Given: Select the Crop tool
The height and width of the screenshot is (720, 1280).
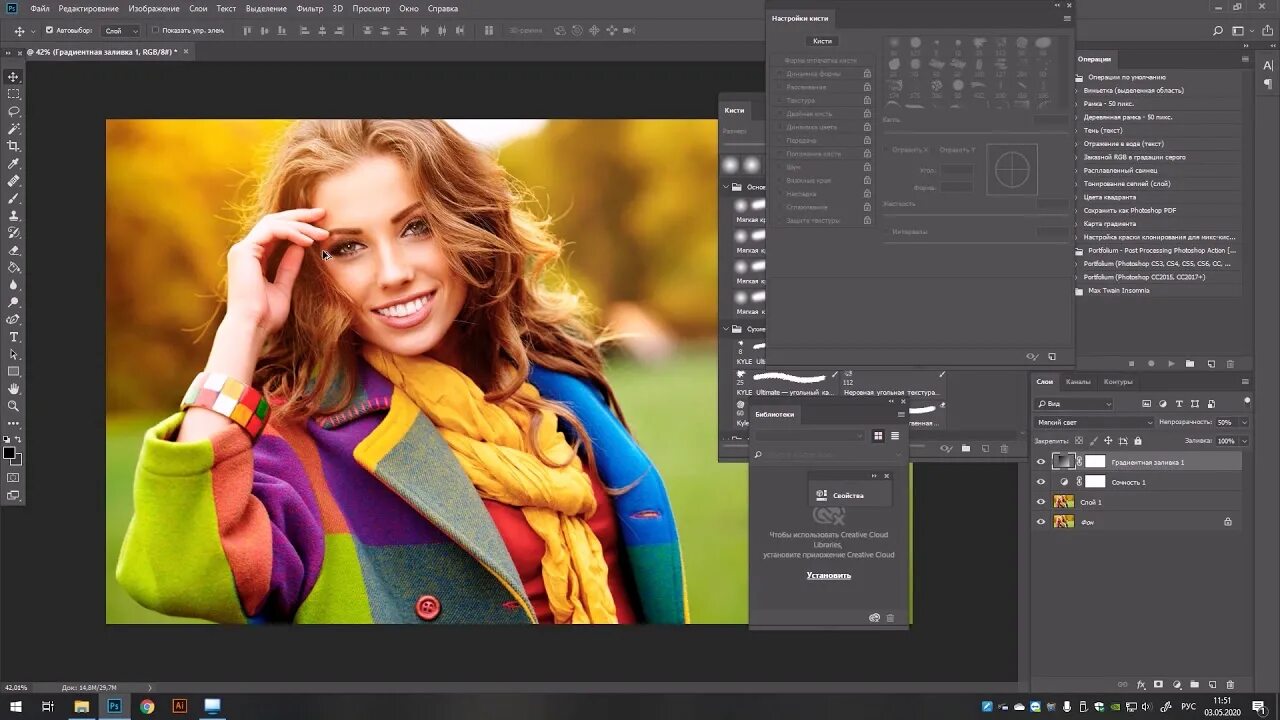Looking at the screenshot, I should [x=14, y=146].
